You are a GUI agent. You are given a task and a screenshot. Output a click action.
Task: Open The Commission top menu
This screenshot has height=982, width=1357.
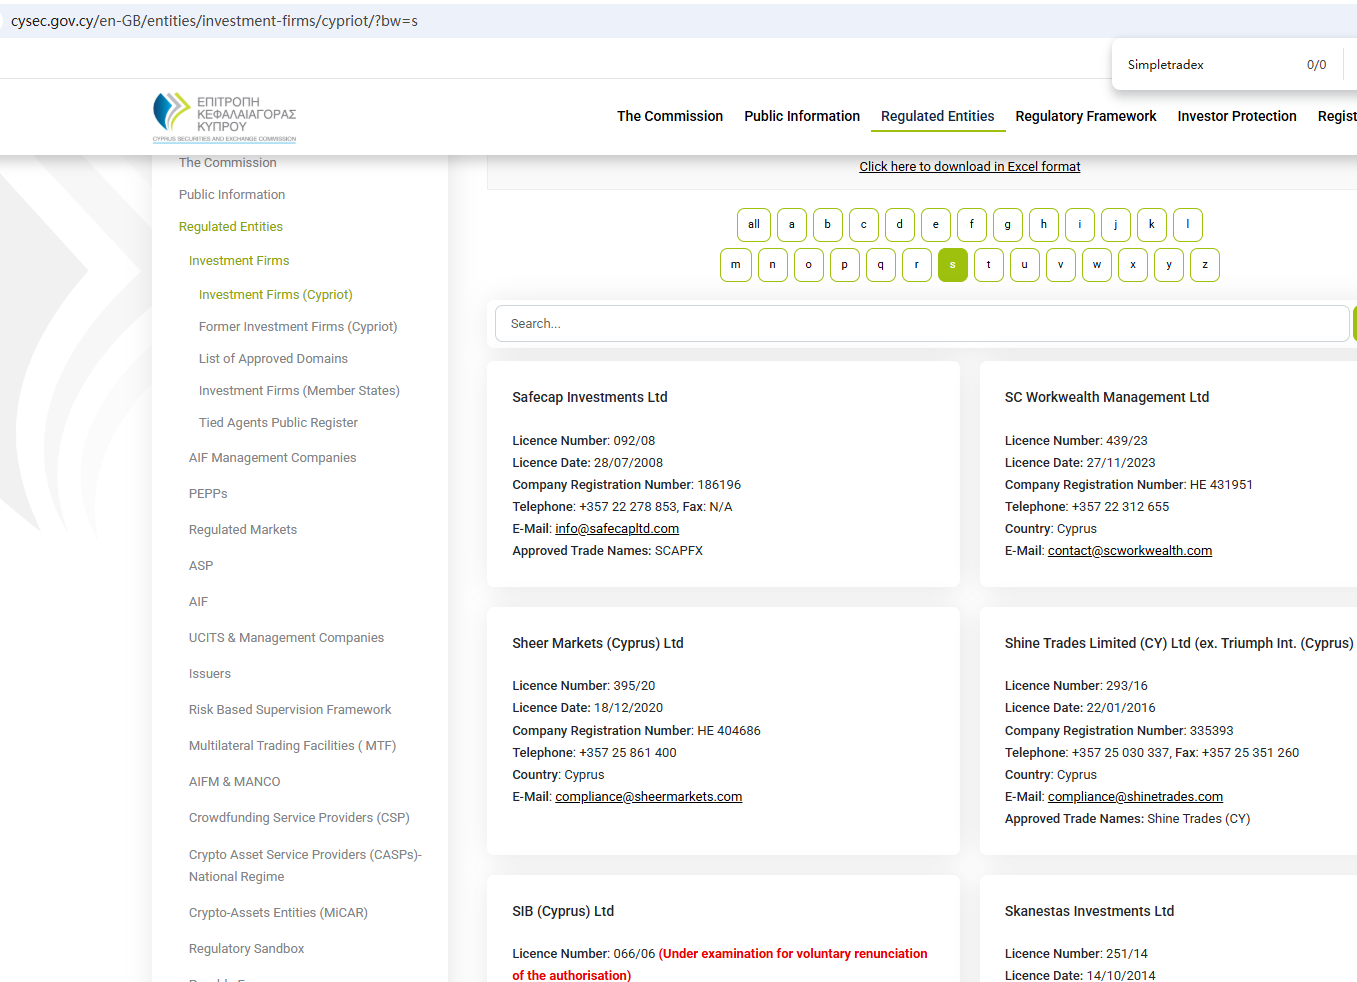pos(669,116)
